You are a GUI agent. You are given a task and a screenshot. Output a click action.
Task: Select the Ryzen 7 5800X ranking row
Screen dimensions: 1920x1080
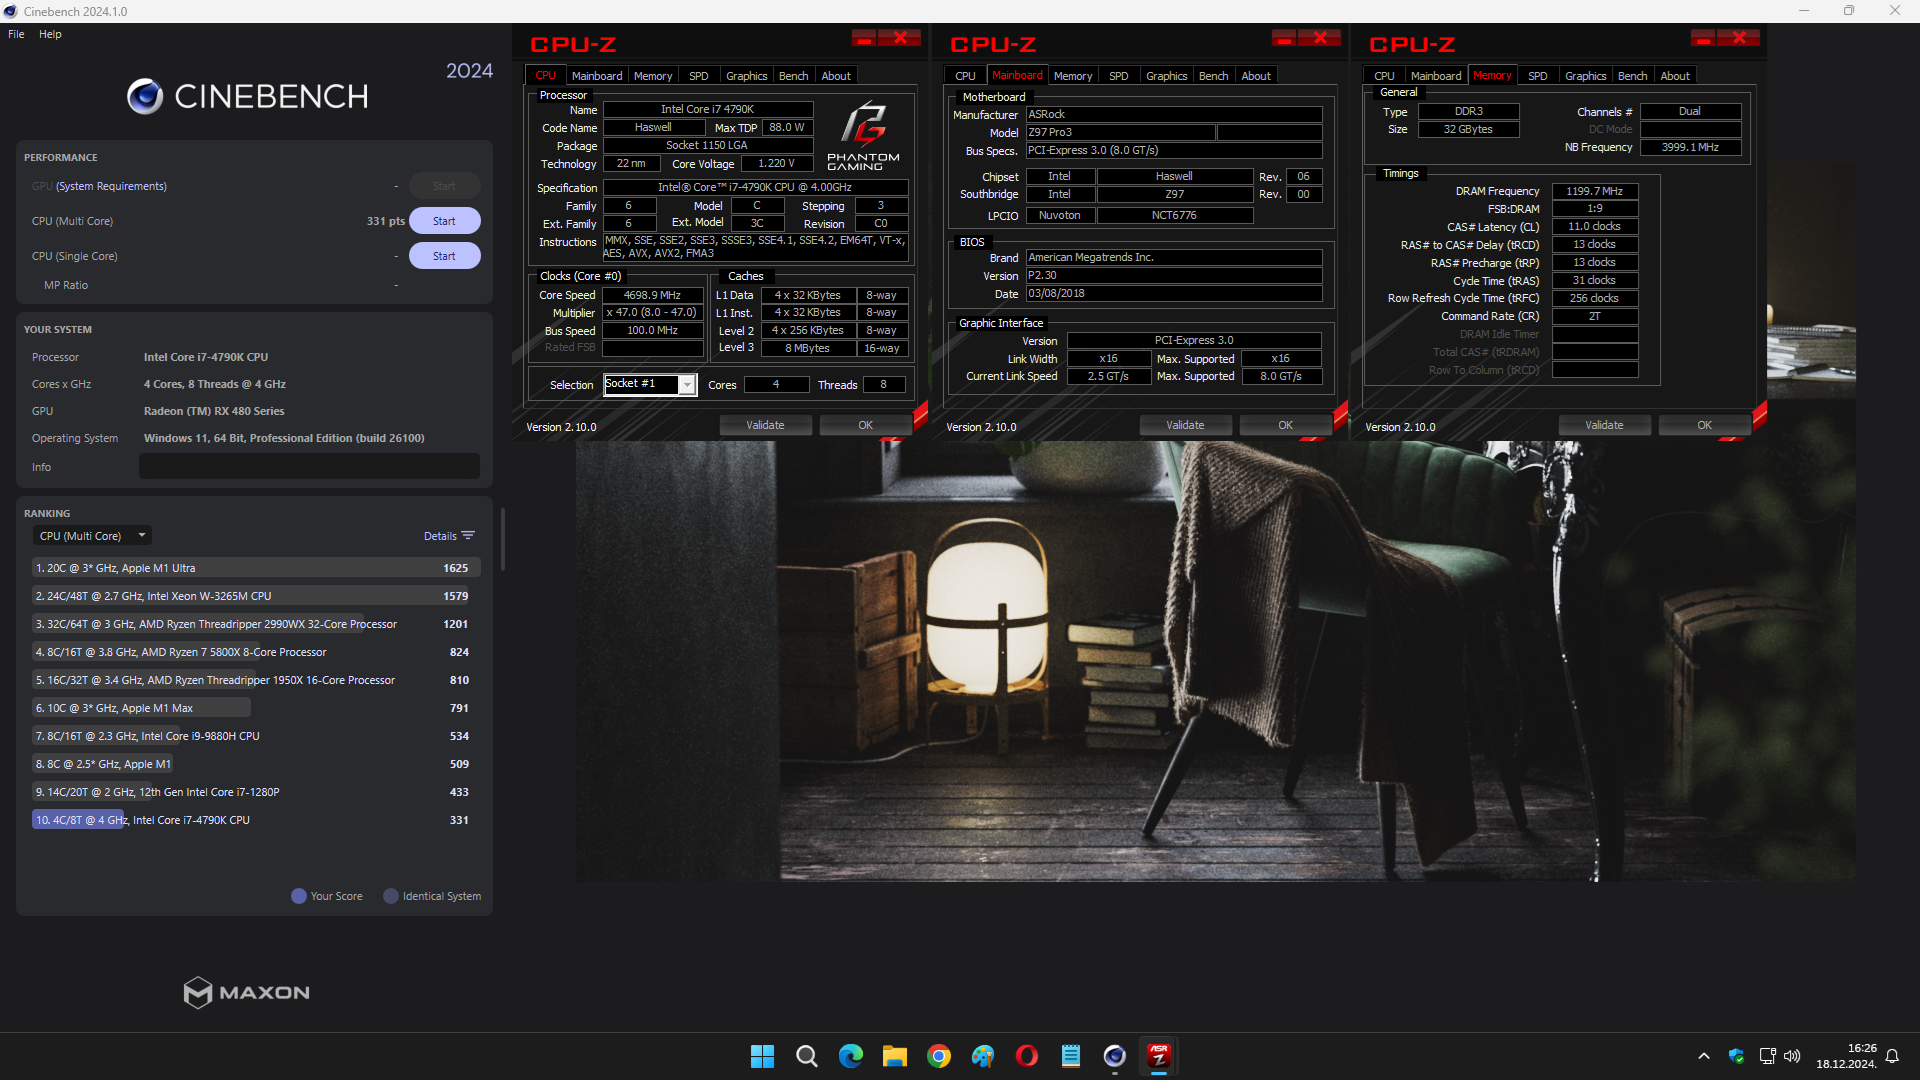(256, 652)
